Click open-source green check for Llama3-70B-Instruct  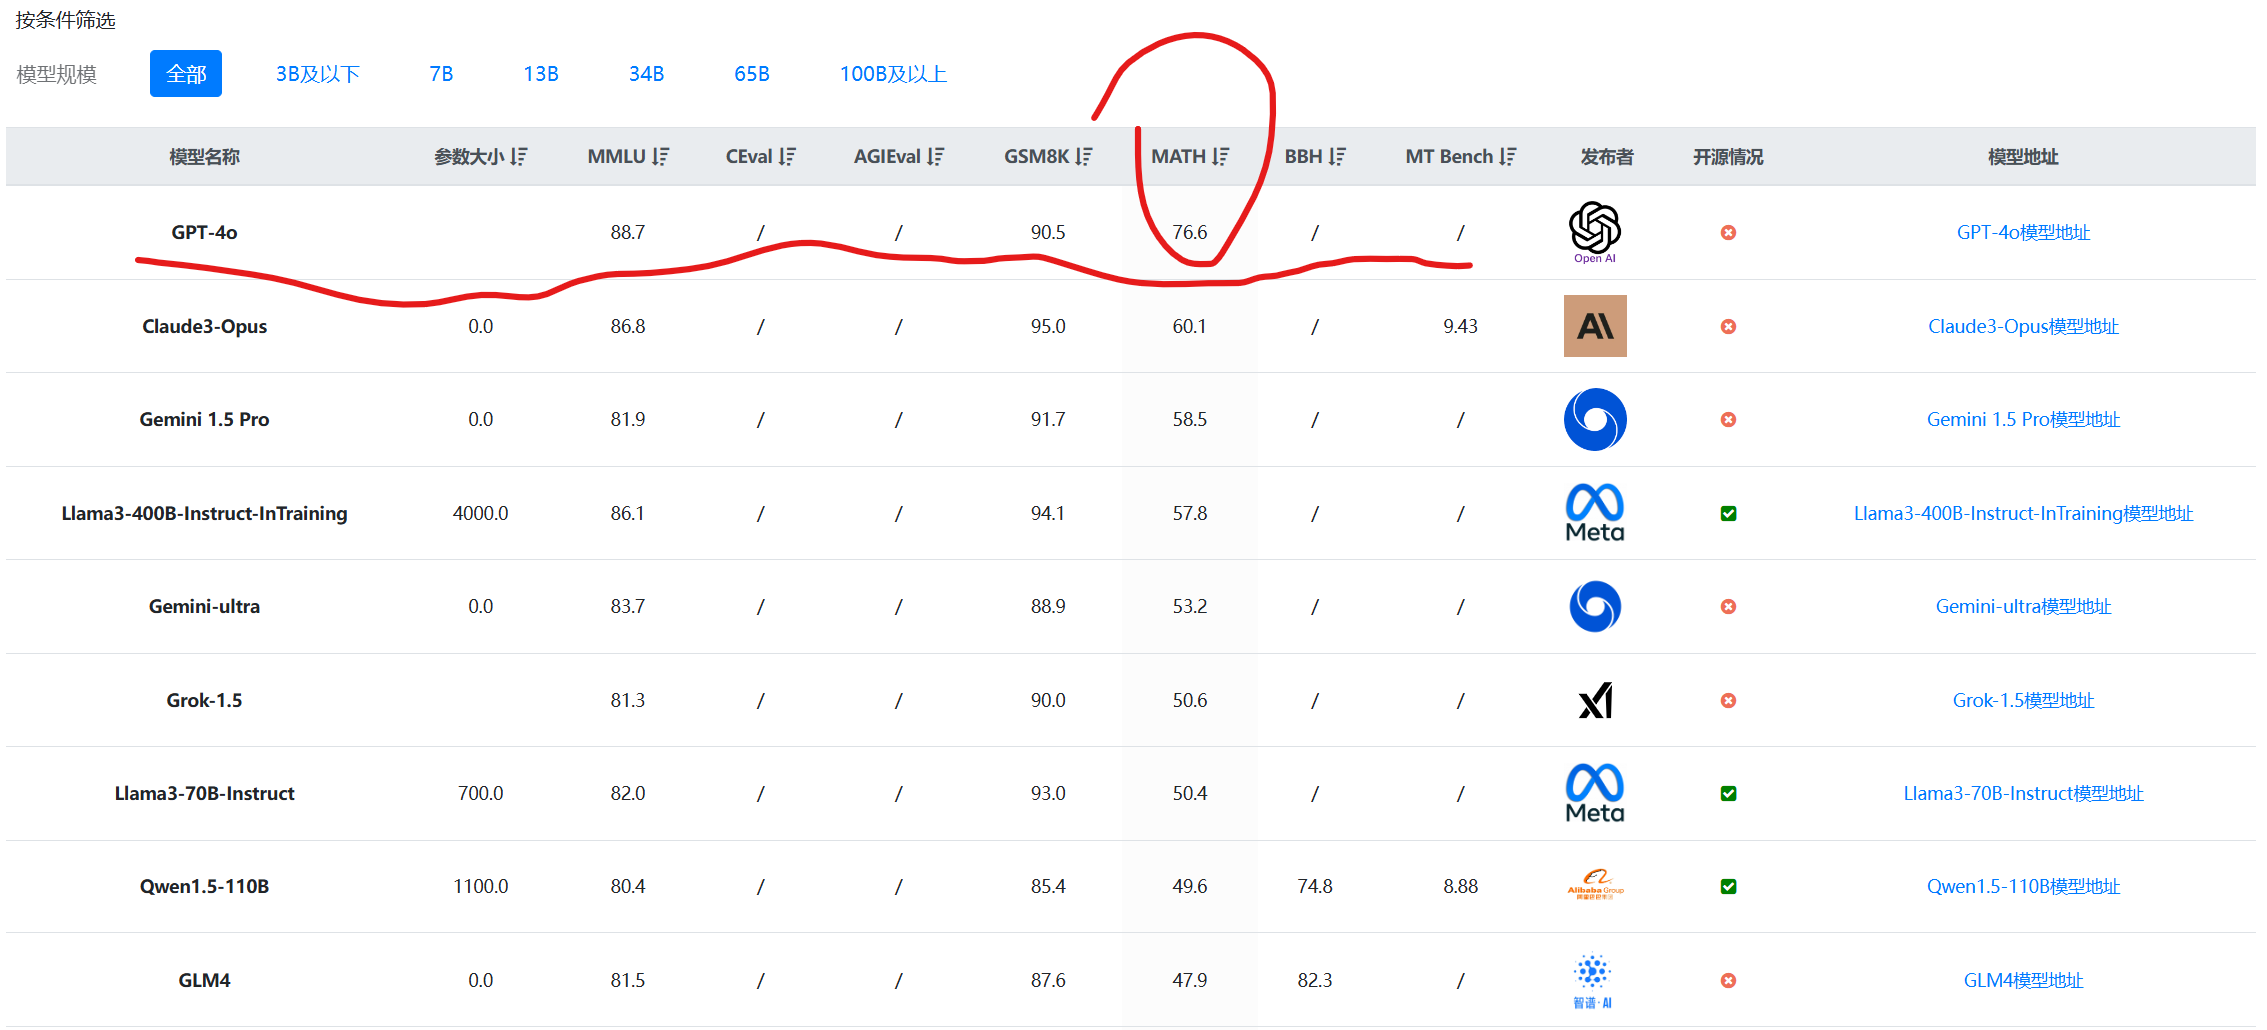coord(1728,793)
